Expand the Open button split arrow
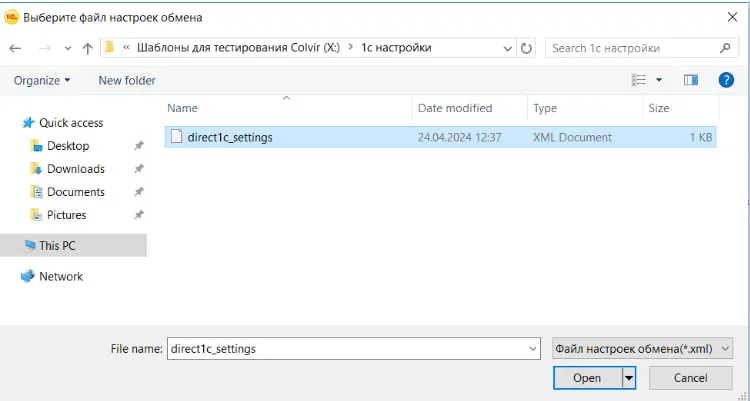750x401 pixels. pyautogui.click(x=629, y=378)
